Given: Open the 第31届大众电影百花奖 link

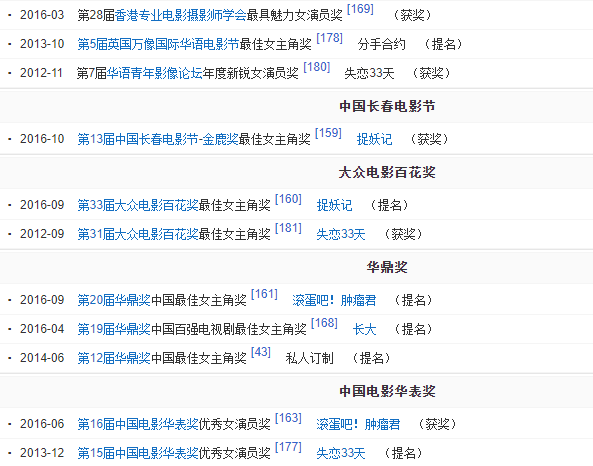Looking at the screenshot, I should (138, 234).
